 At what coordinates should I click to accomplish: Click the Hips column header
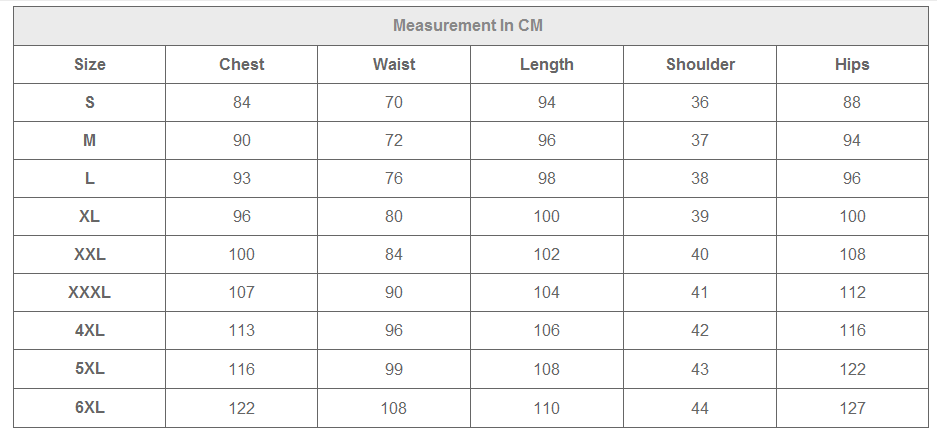point(852,64)
